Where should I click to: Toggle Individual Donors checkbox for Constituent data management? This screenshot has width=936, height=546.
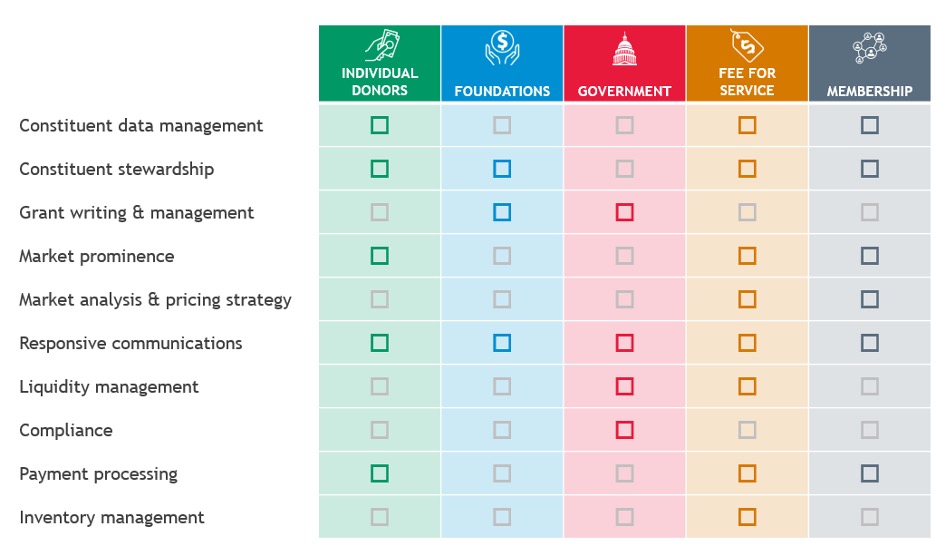379,126
